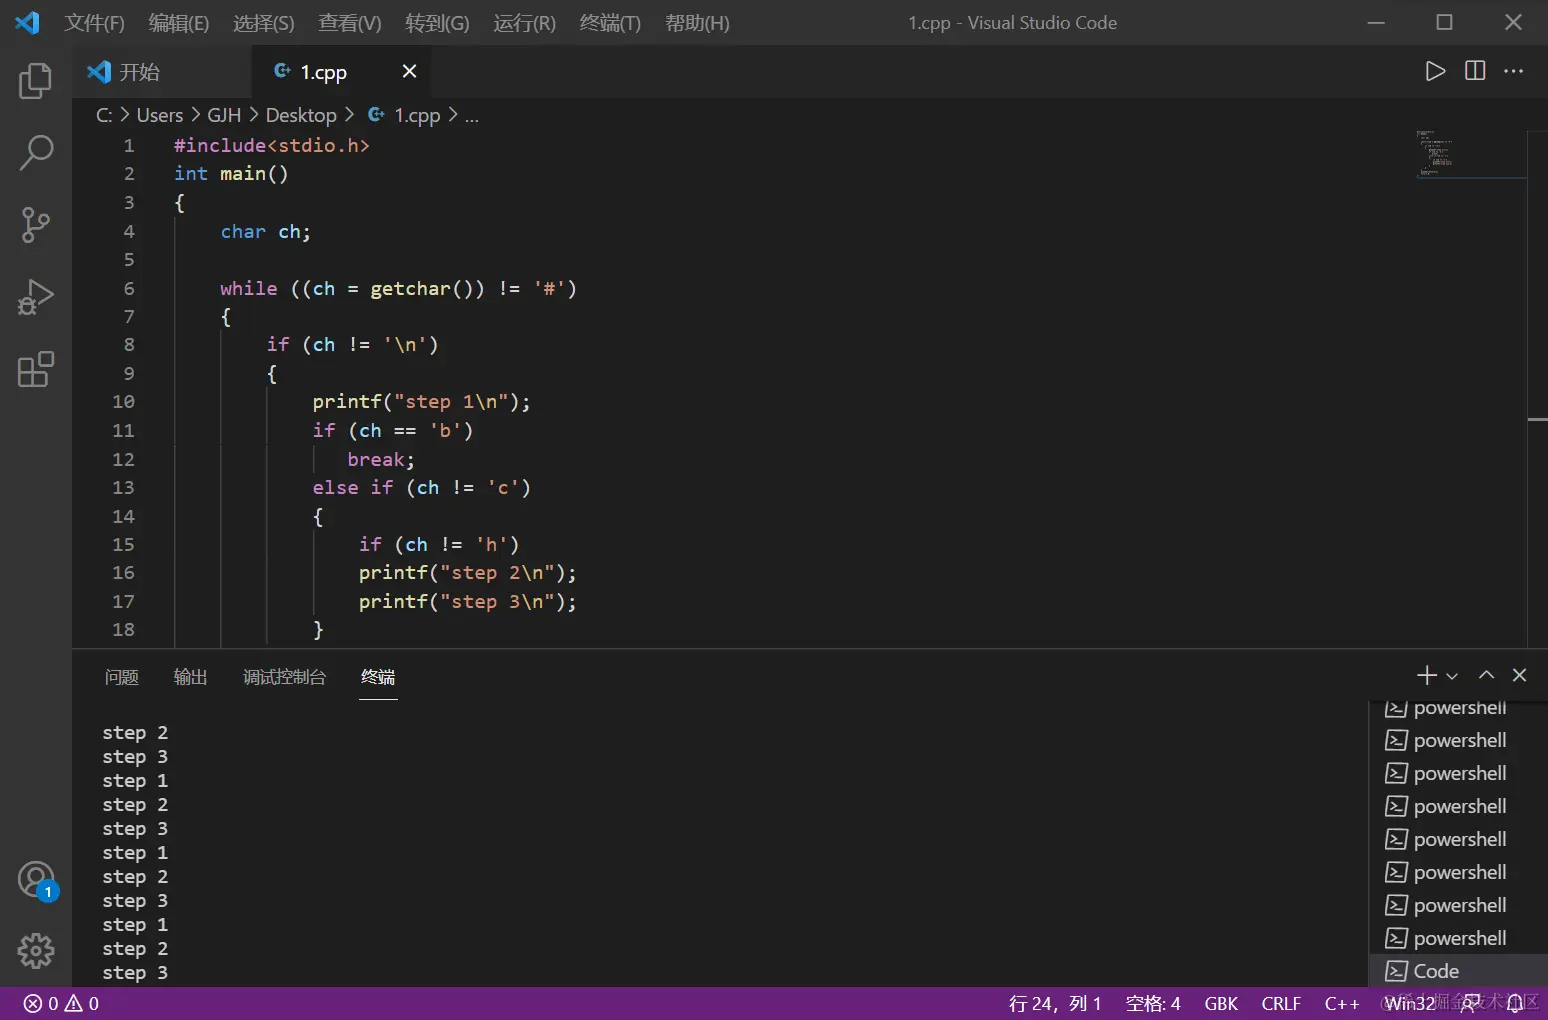This screenshot has width=1548, height=1020.
Task: Expand the C: breadcrumb segment
Action: click(x=104, y=116)
